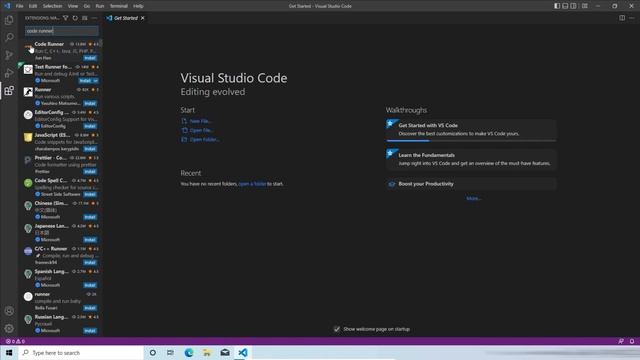The width and height of the screenshot is (640, 360).
Task: Install the Code Spell Checker extension
Action: 90,194
